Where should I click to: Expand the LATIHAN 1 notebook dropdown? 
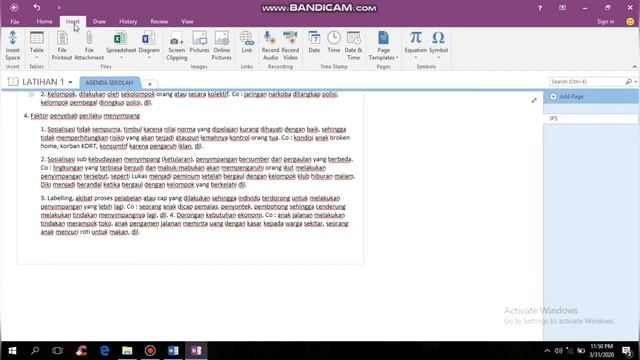point(70,82)
